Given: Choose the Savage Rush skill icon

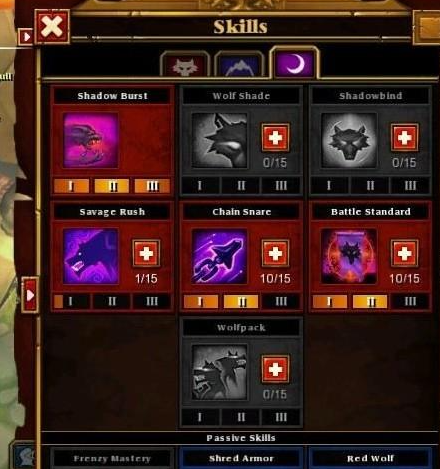Looking at the screenshot, I should (x=91, y=256).
